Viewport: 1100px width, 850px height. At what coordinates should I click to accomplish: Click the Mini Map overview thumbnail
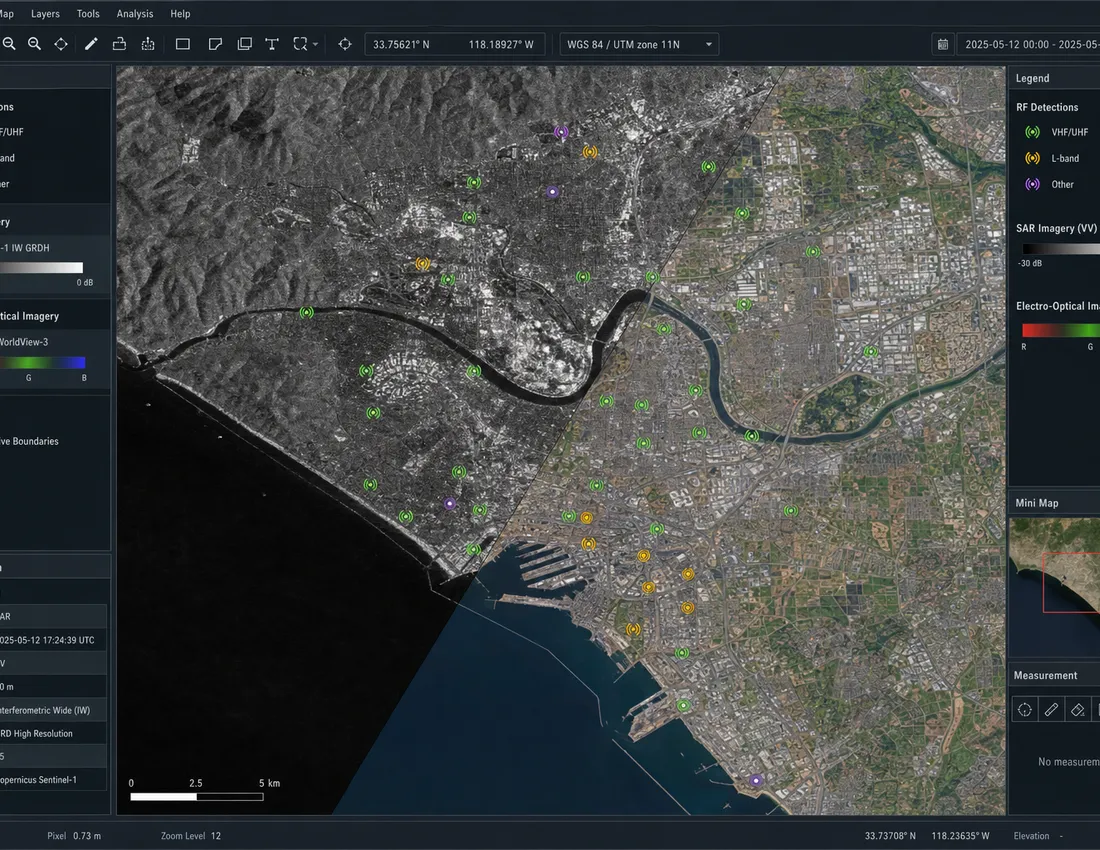coord(1054,587)
